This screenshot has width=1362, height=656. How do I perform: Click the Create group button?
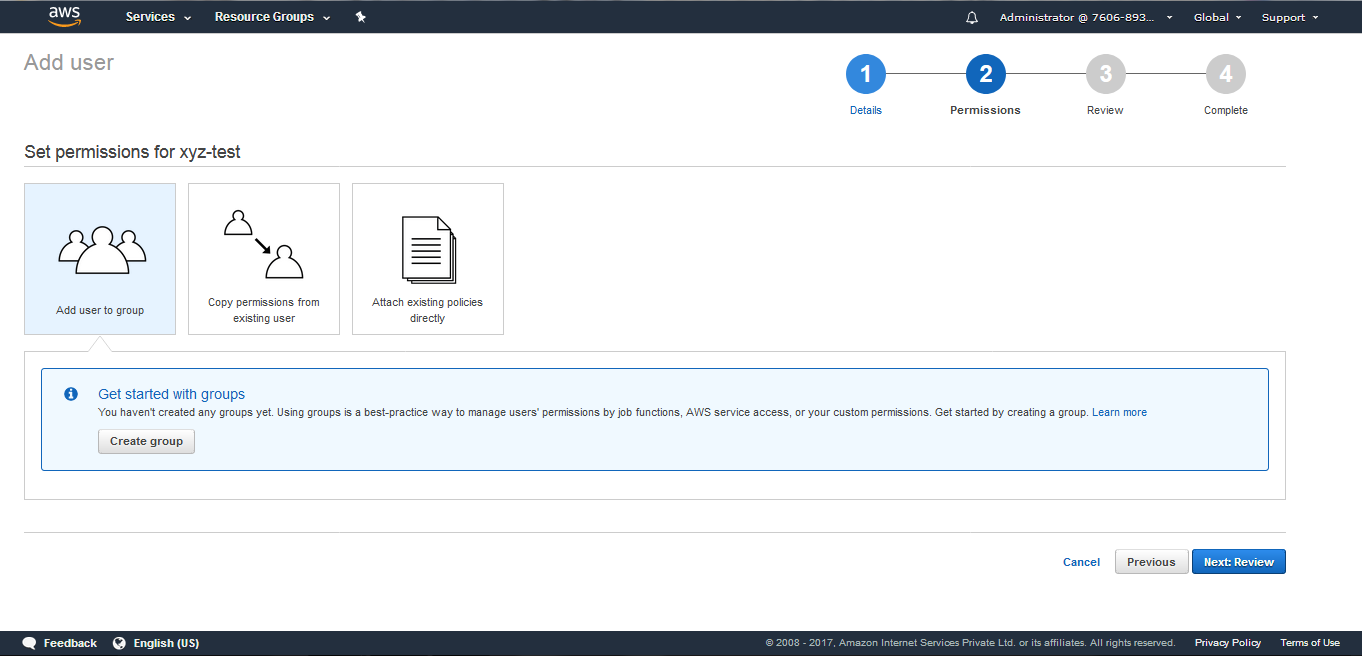146,441
